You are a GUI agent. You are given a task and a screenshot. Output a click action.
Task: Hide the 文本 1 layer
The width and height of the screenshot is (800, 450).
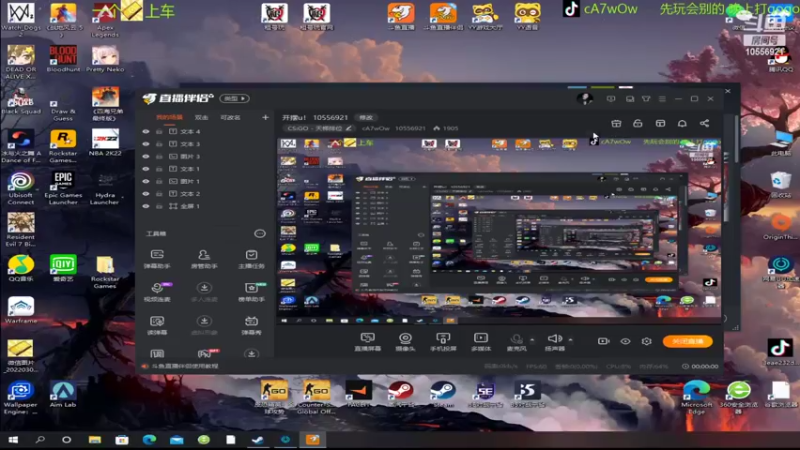146,169
